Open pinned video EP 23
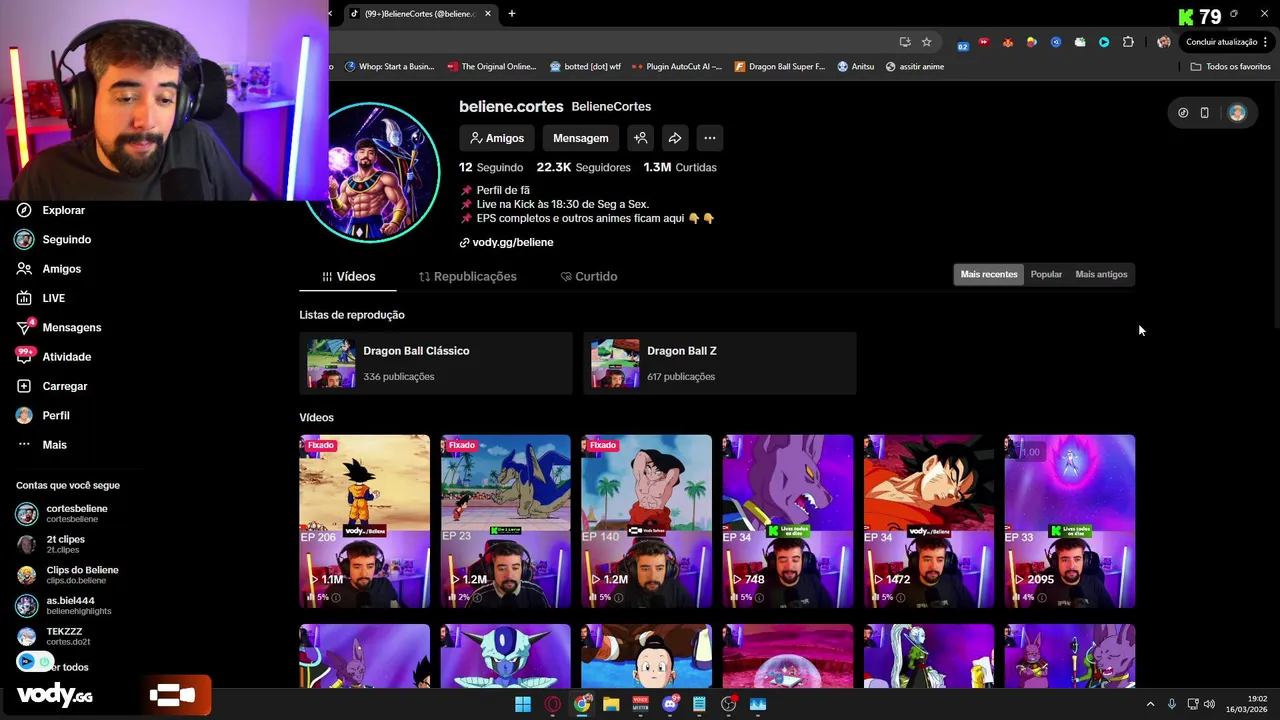Viewport: 1280px width, 720px height. pos(505,521)
